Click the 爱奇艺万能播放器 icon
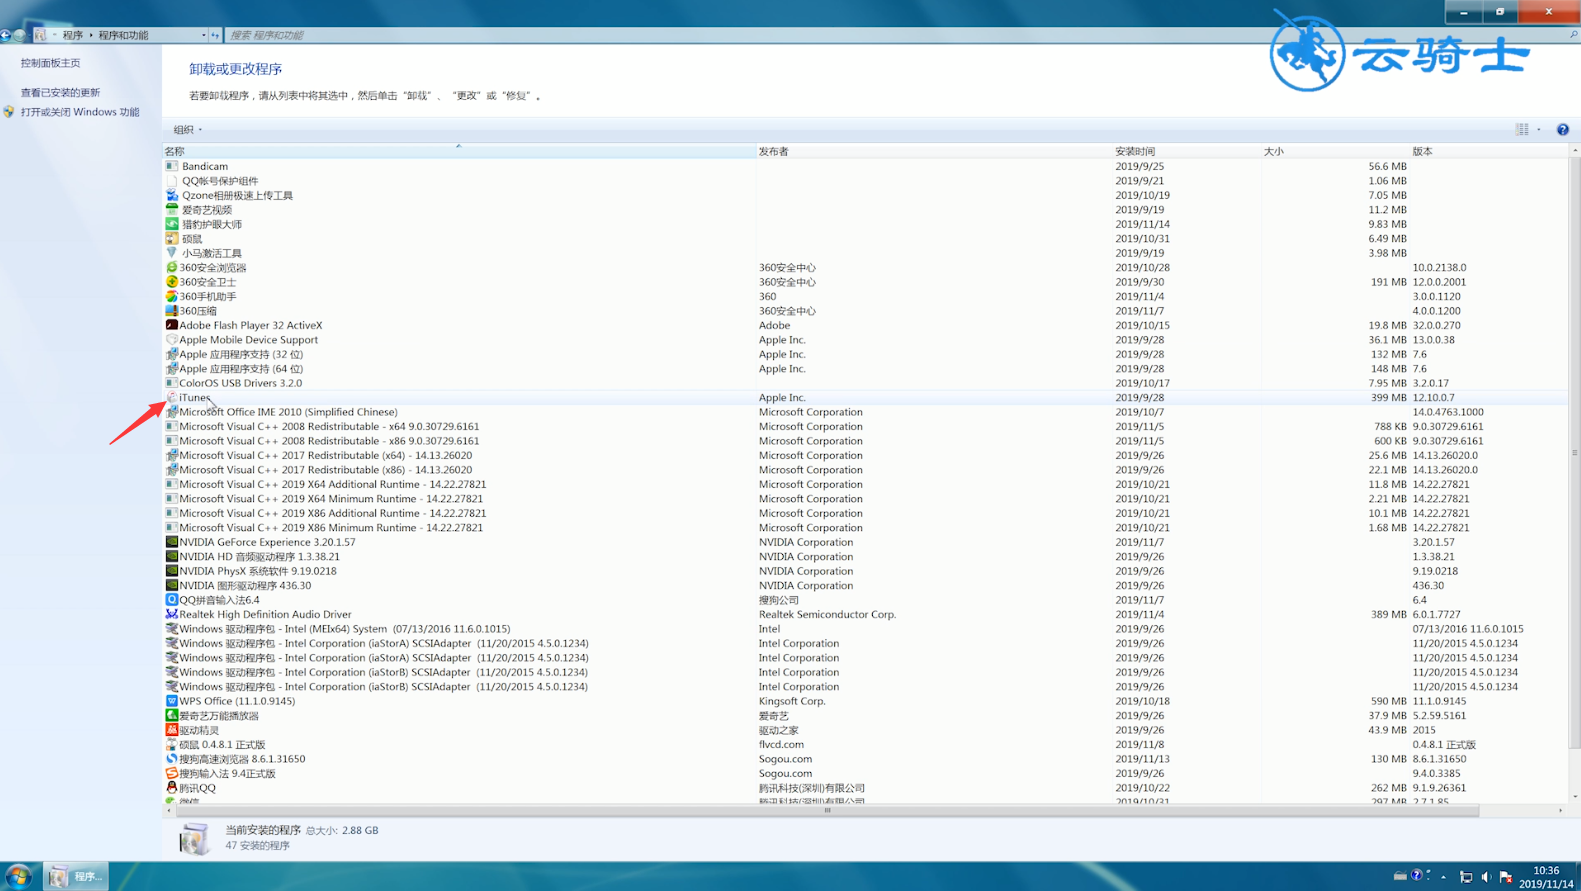The image size is (1581, 891). pos(172,715)
